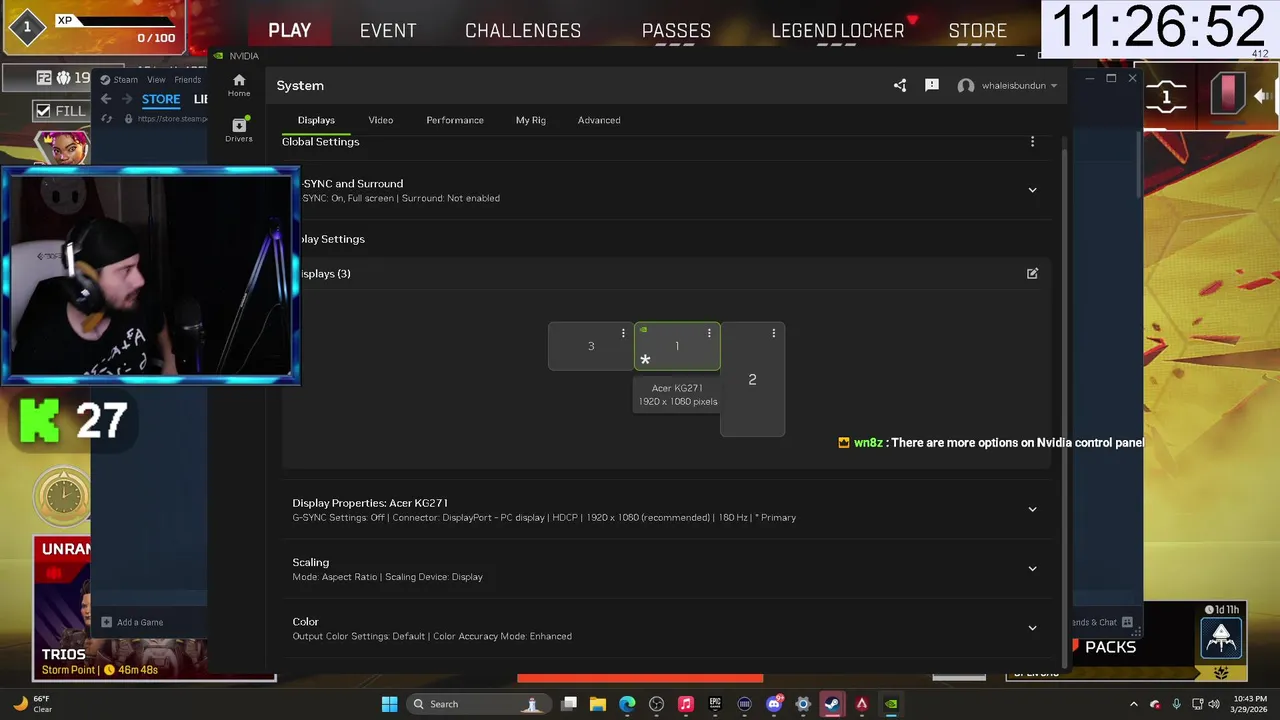Click the Steam page reload icon
Viewport: 1280px width, 720px height.
tap(107, 119)
